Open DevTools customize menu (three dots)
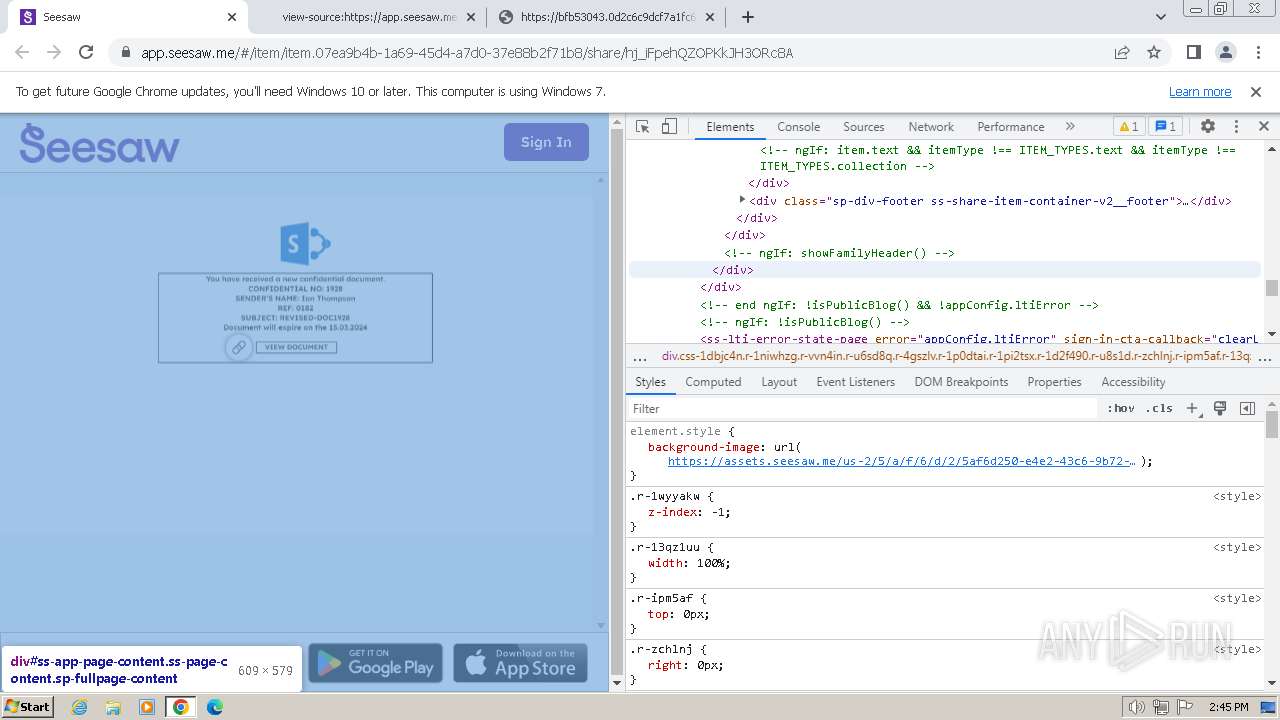The height and width of the screenshot is (720, 1280). point(1236,127)
